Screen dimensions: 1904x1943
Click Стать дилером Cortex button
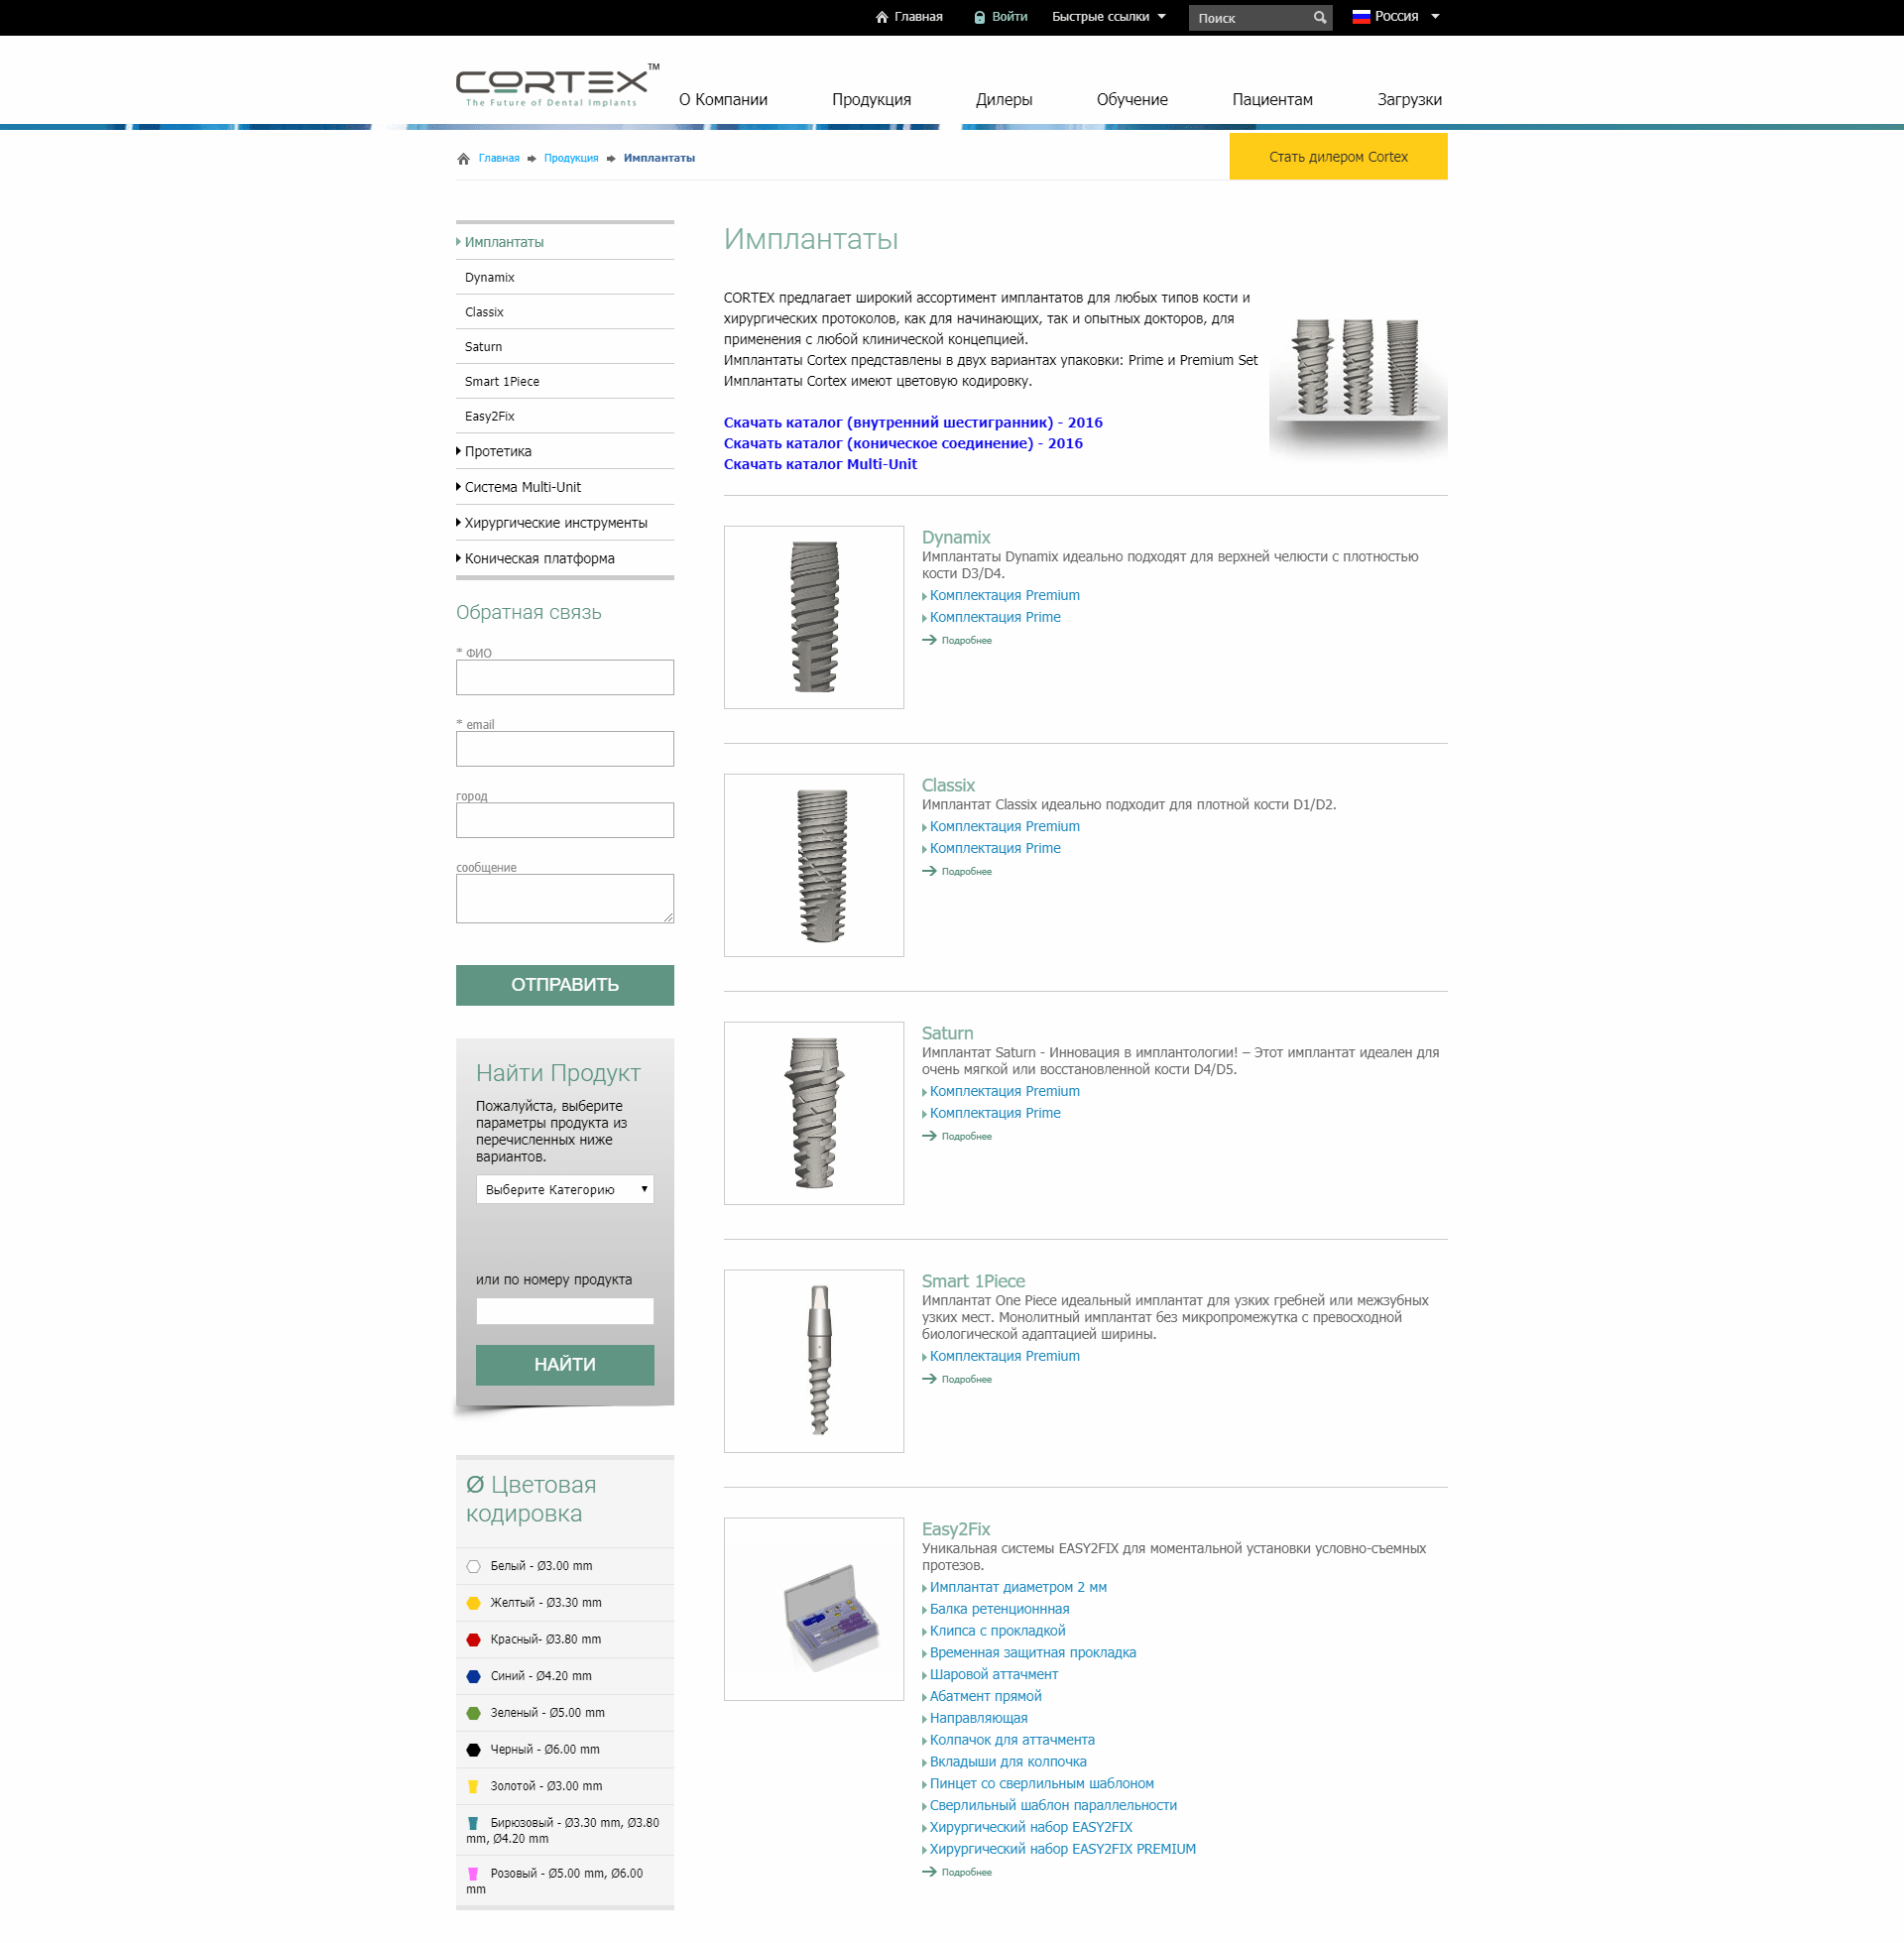(x=1338, y=157)
